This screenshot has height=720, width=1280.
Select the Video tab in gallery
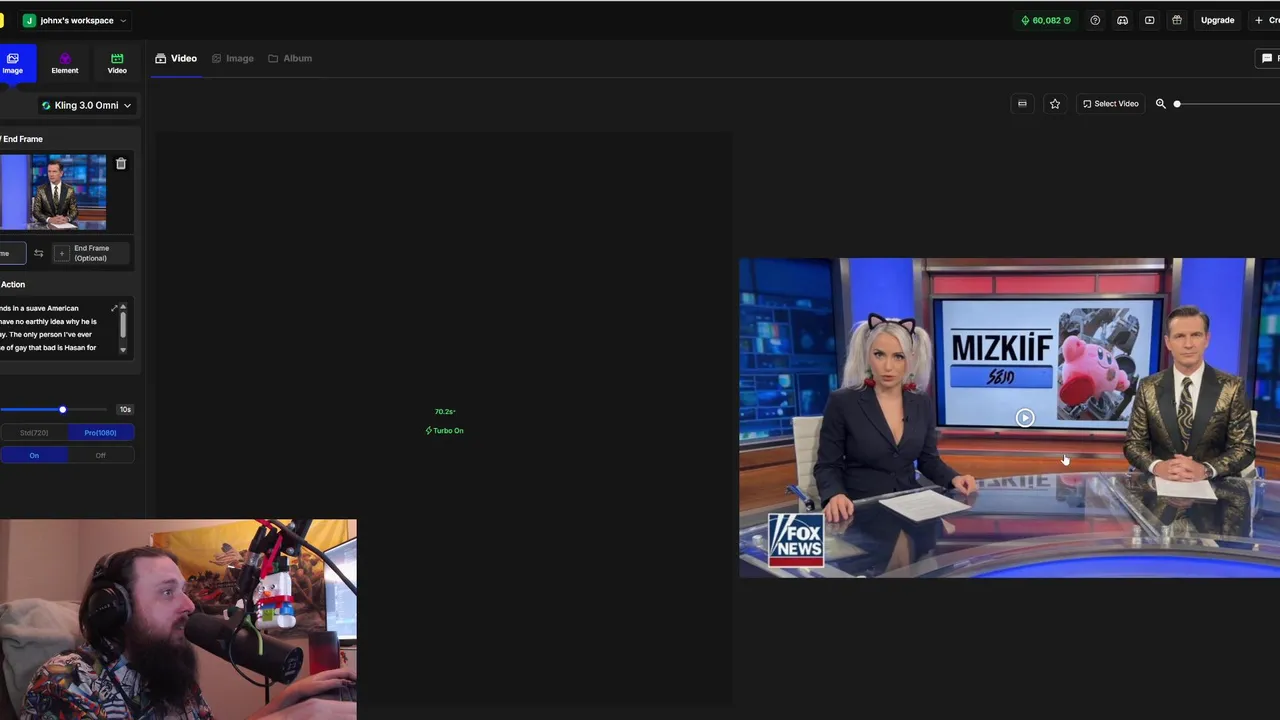click(x=176, y=58)
